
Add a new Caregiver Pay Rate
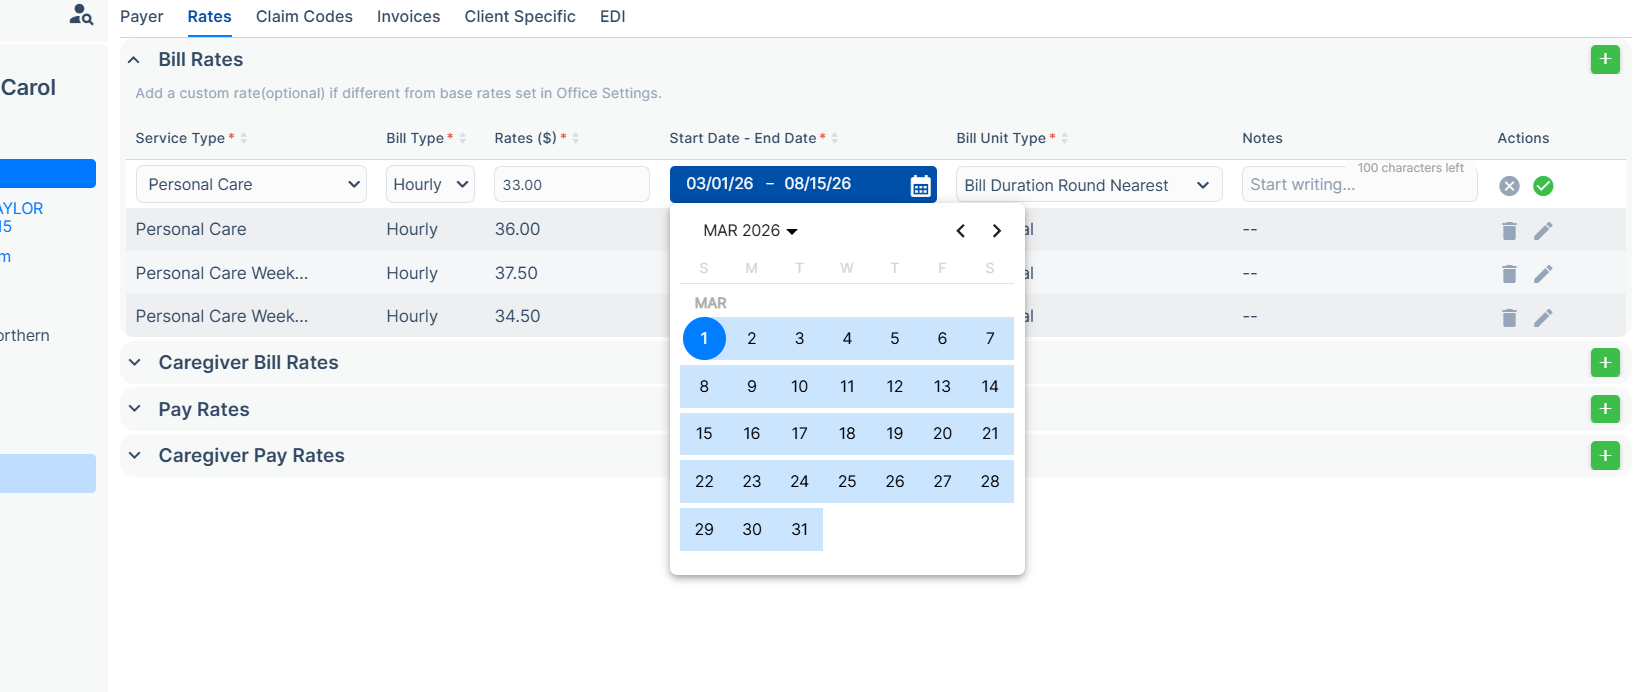pyautogui.click(x=1605, y=455)
